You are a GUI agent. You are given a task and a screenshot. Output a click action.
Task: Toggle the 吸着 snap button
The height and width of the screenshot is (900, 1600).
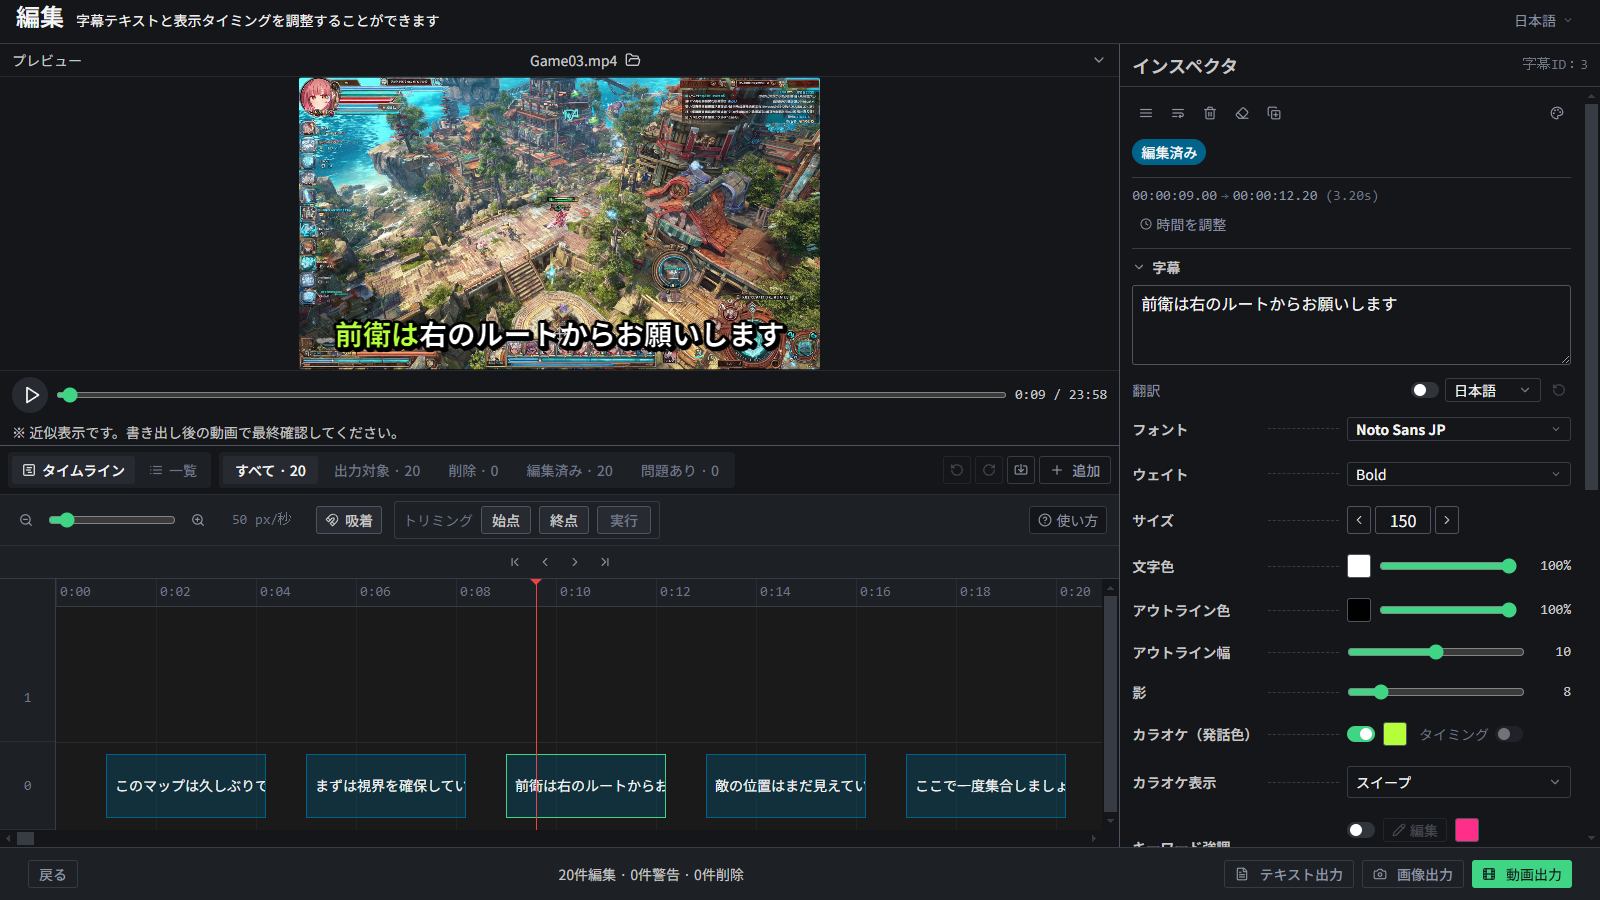[349, 520]
